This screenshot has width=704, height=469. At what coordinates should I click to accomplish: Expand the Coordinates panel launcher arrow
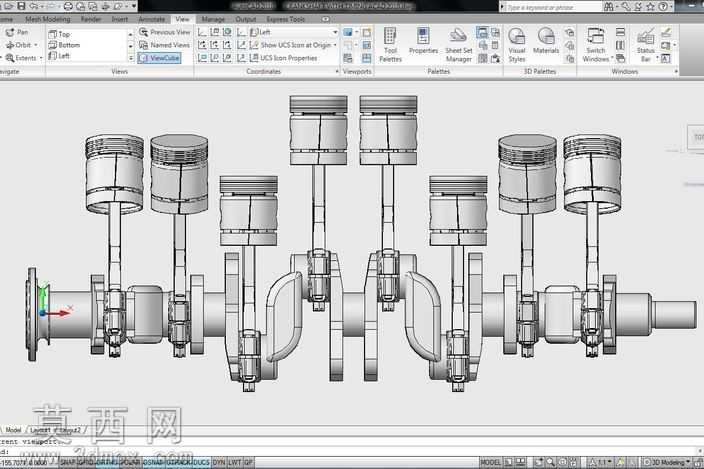(337, 71)
